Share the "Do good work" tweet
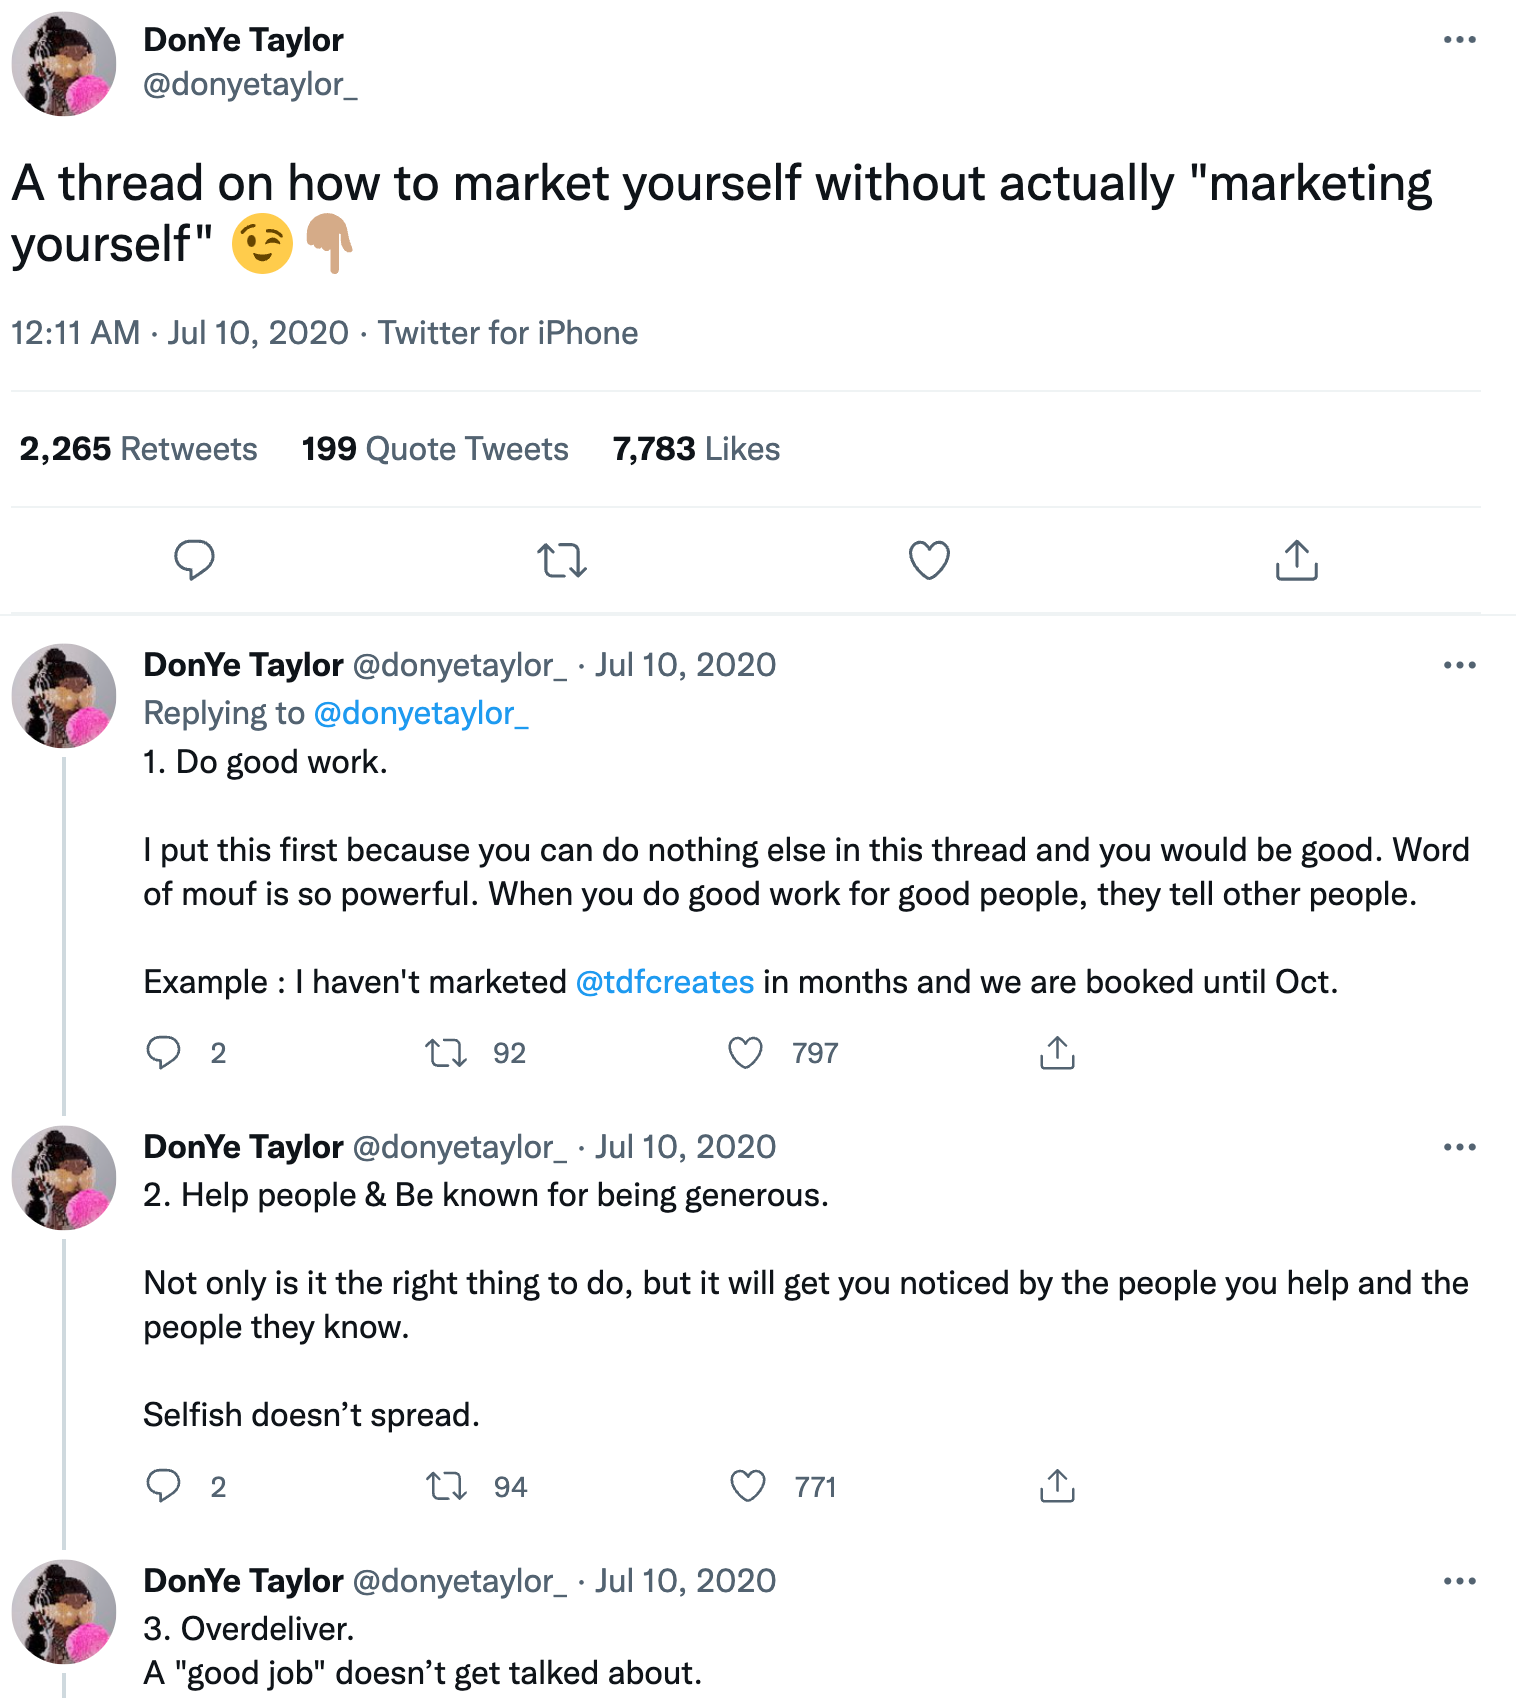The width and height of the screenshot is (1522, 1698). 1057,1053
